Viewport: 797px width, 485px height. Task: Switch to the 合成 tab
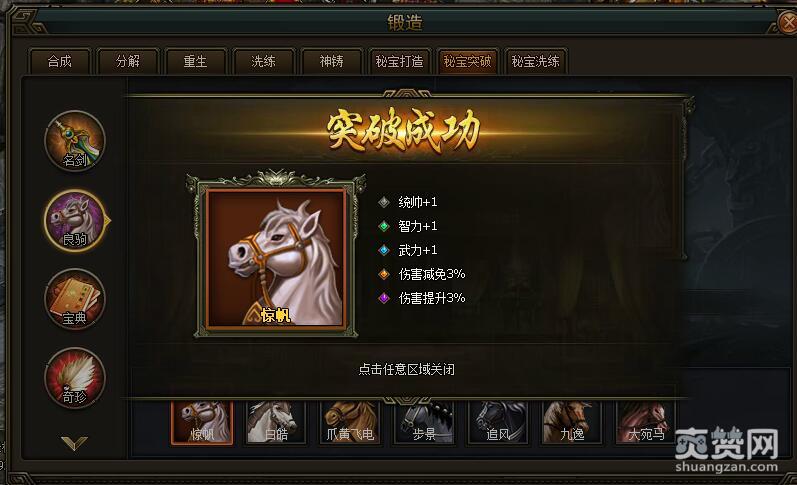click(x=60, y=62)
